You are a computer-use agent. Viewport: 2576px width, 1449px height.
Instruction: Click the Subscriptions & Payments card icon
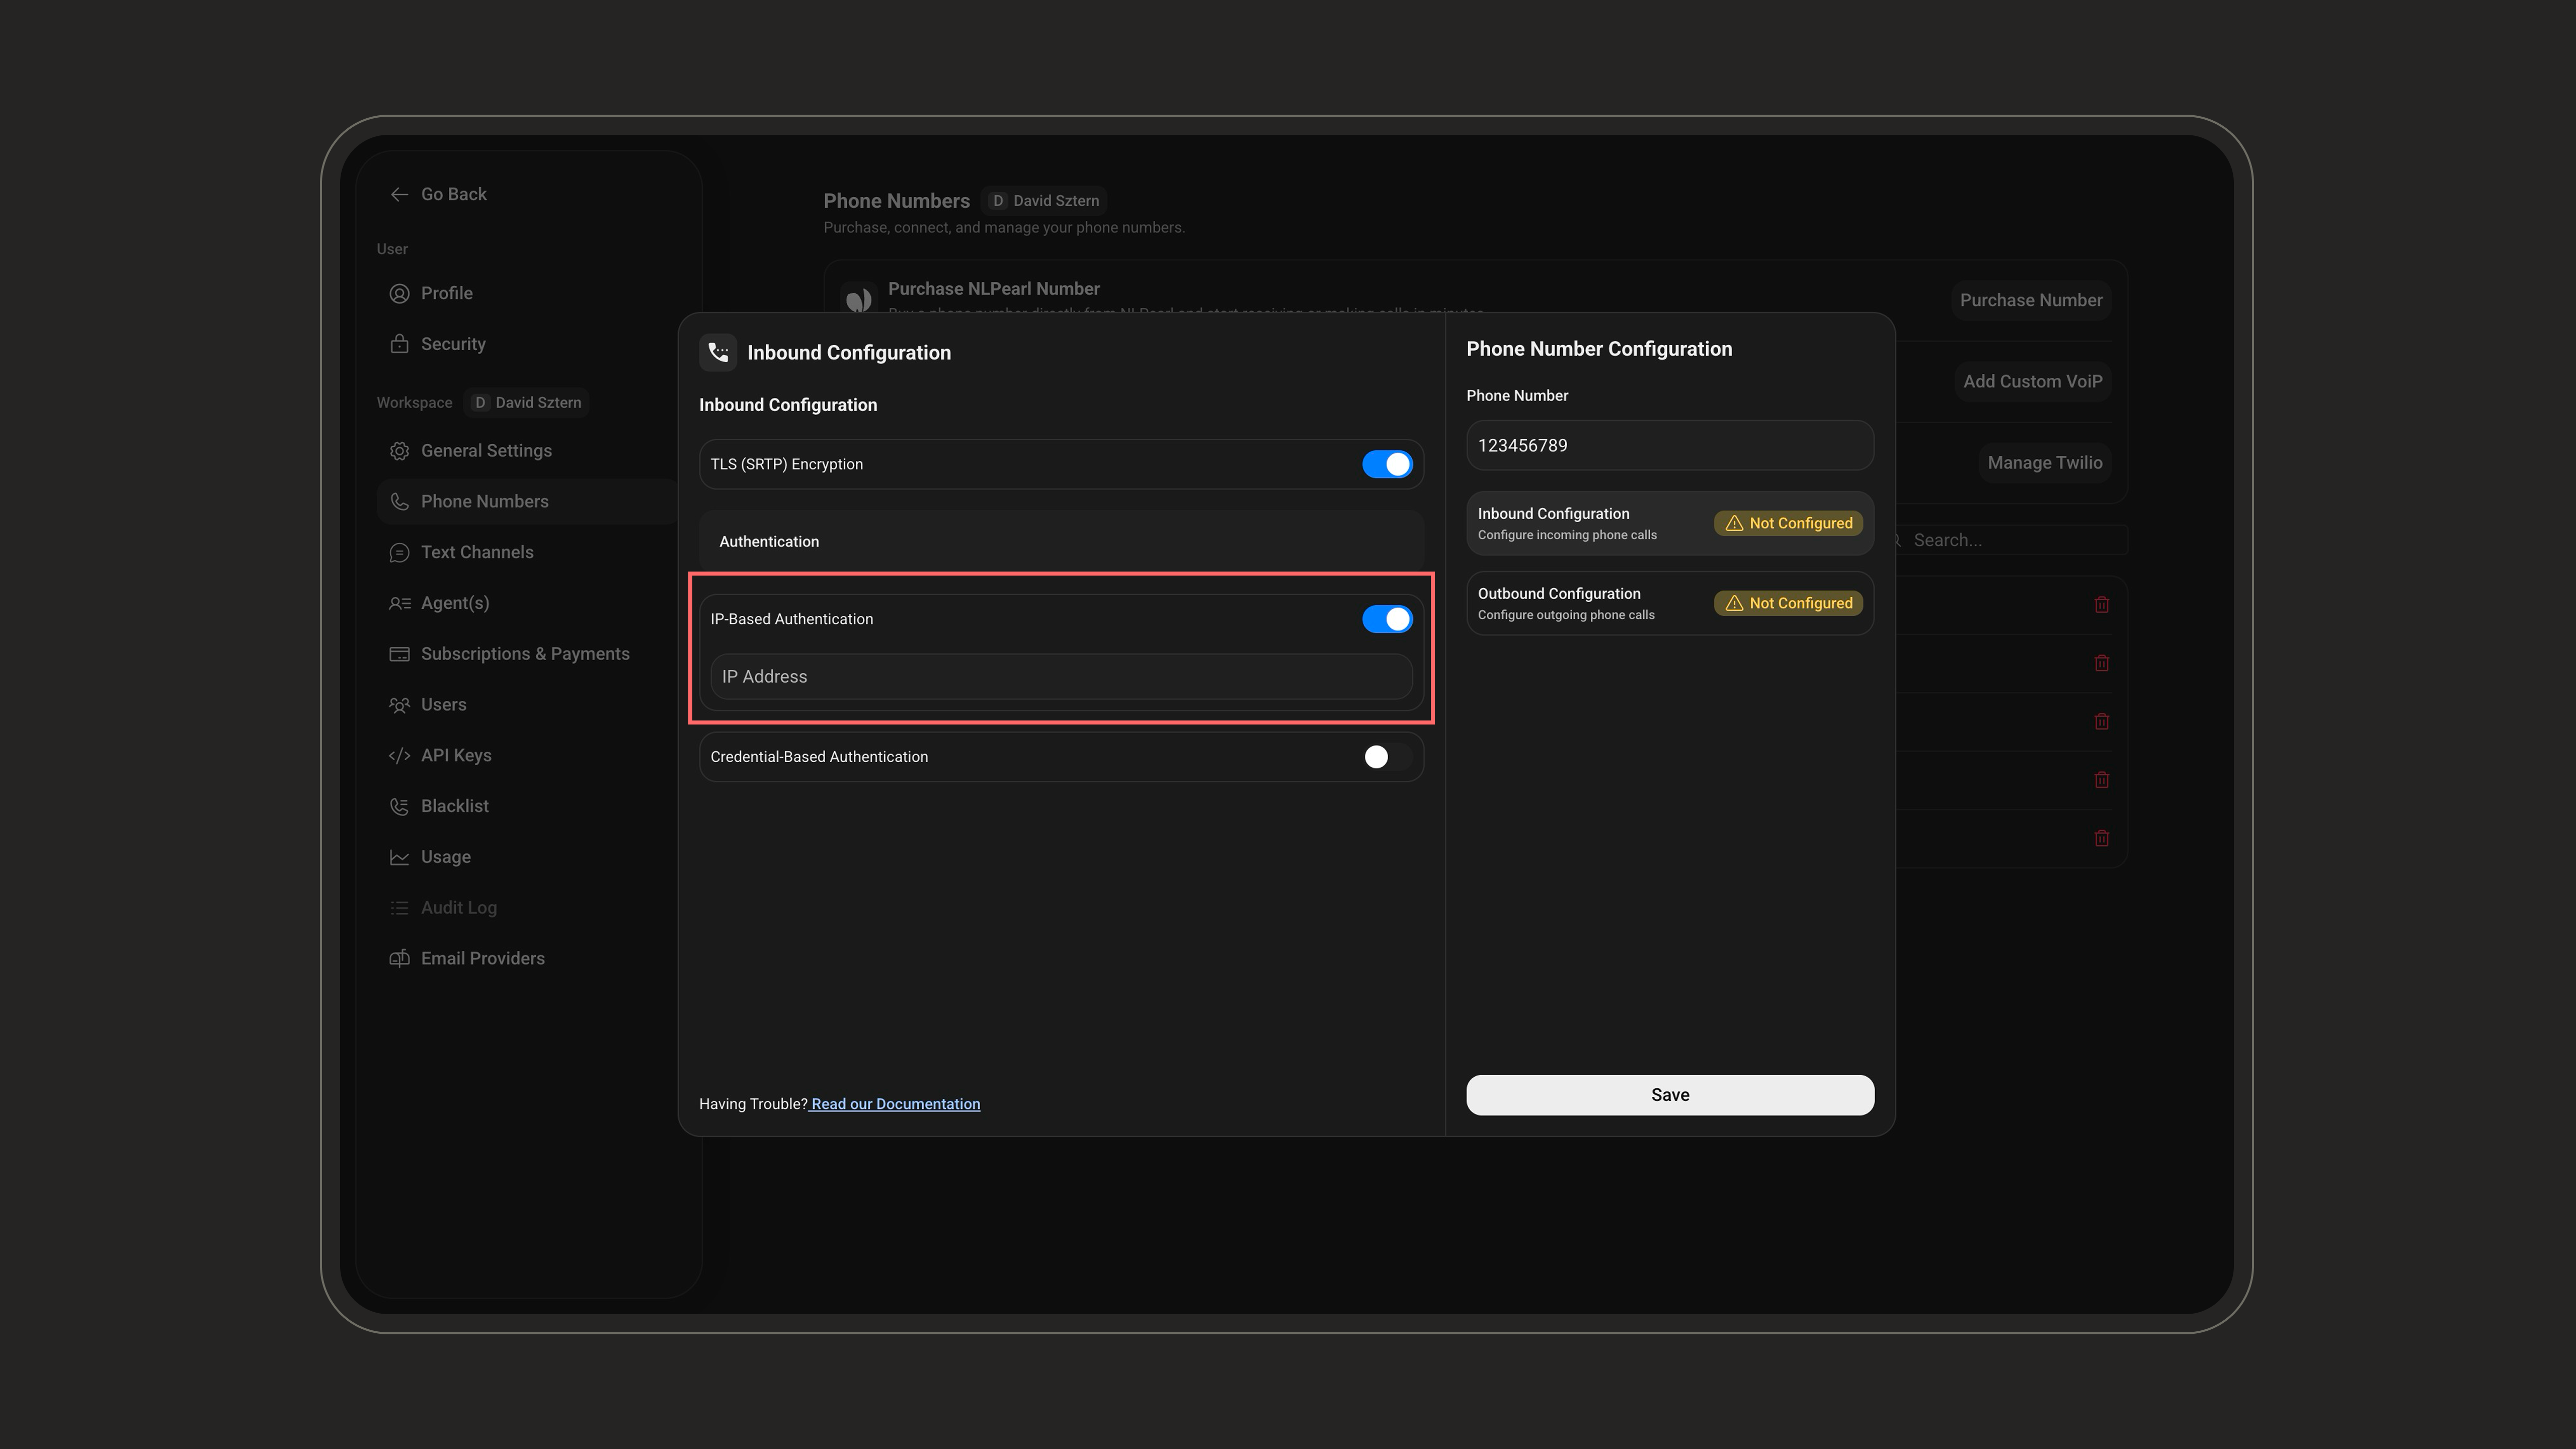[399, 654]
